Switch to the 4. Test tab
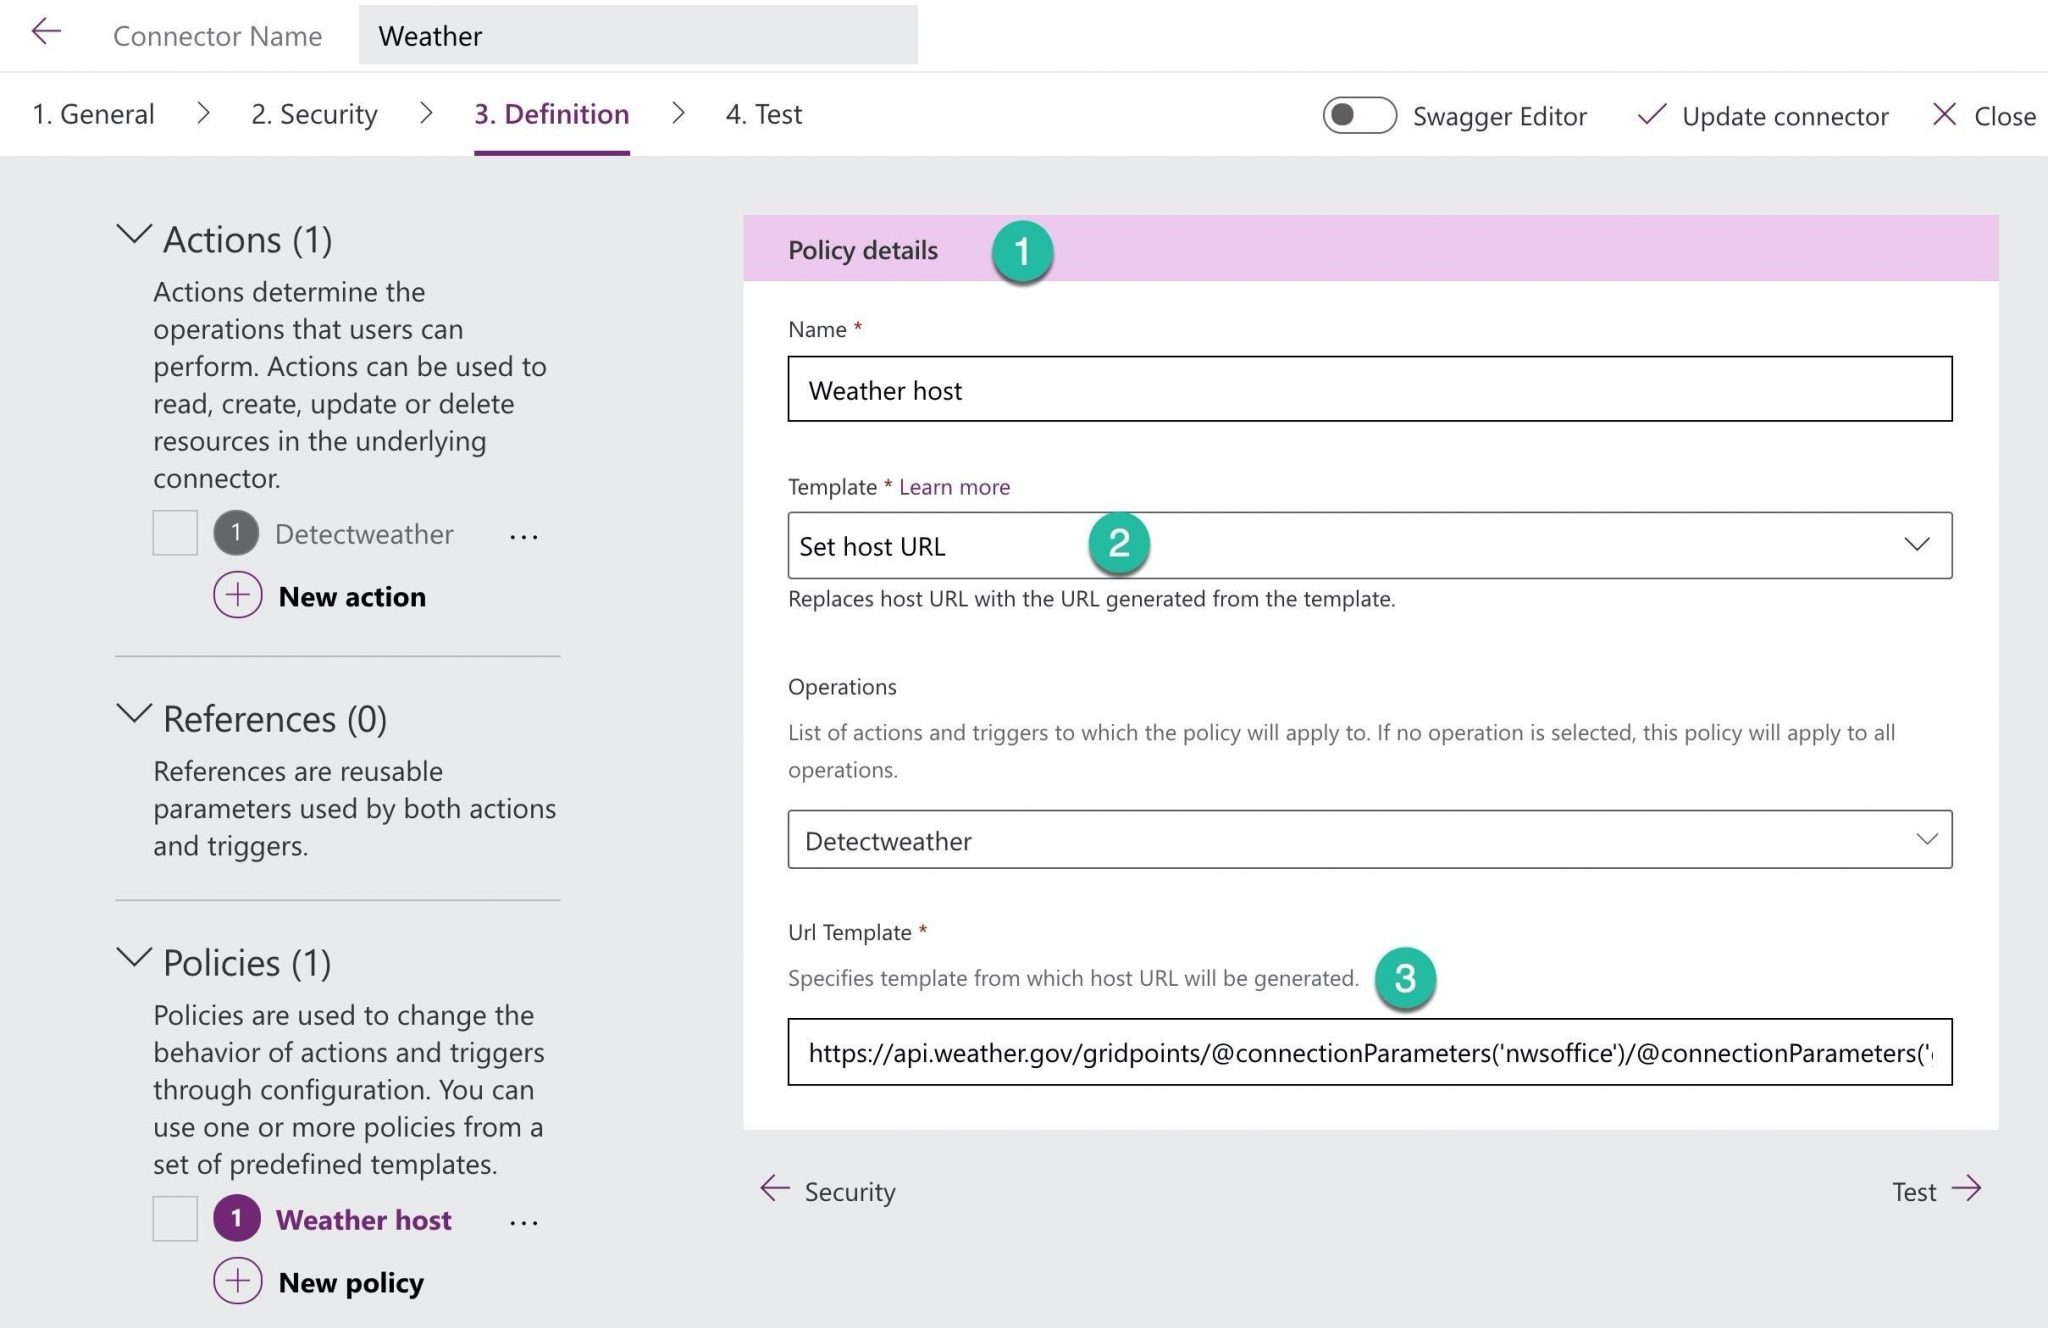 pyautogui.click(x=763, y=114)
